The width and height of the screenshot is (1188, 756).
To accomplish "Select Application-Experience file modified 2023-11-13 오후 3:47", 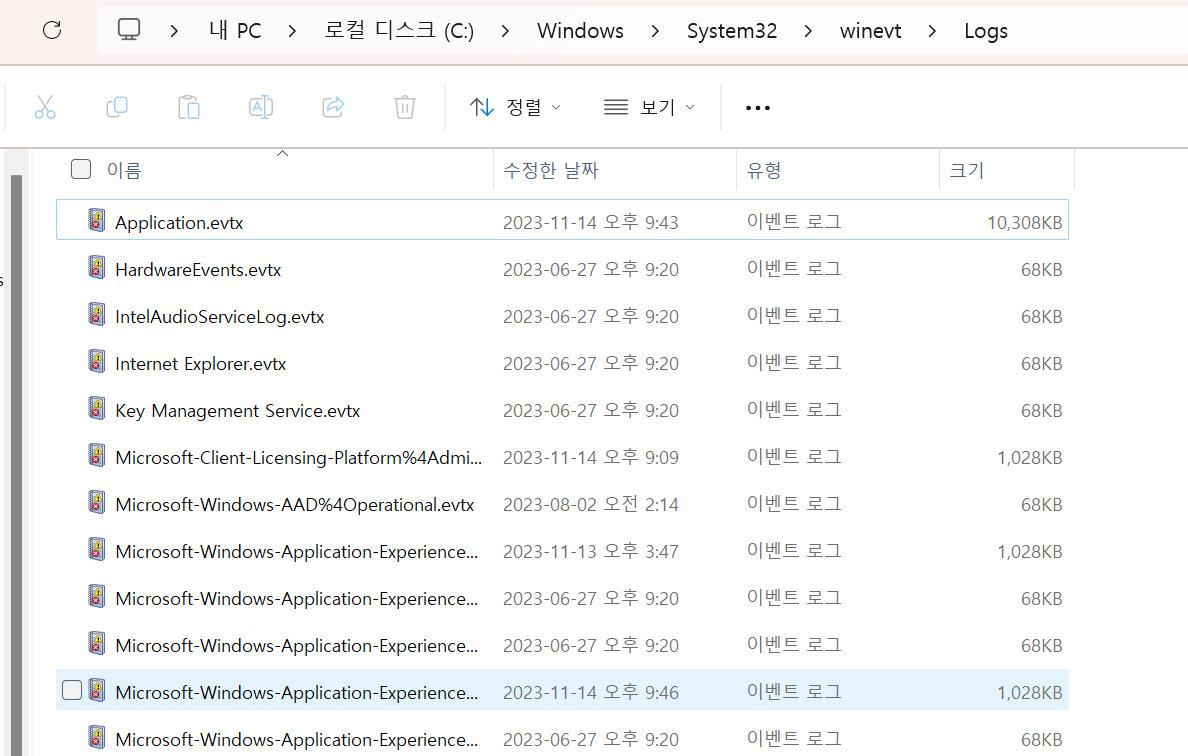I will [296, 551].
